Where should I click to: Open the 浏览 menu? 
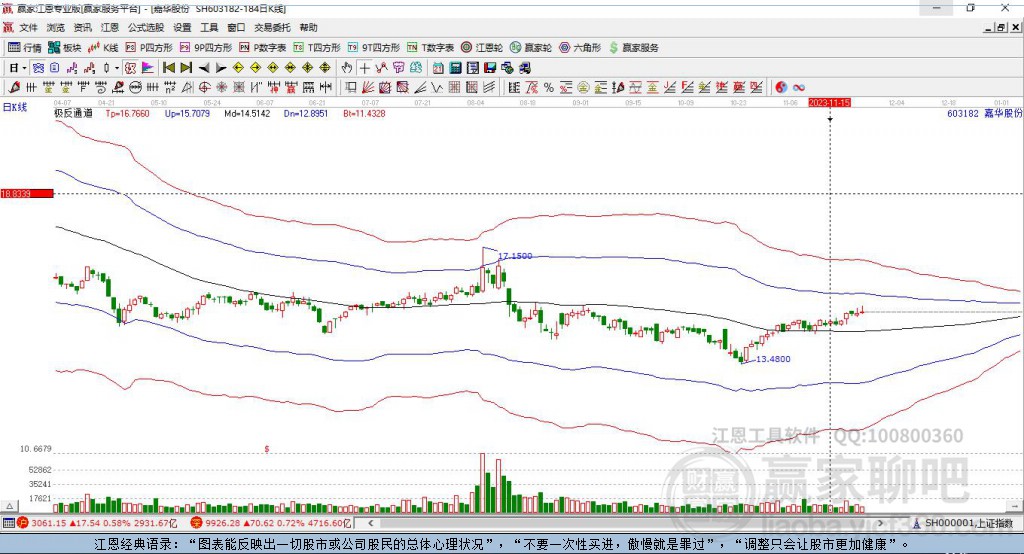pos(56,27)
